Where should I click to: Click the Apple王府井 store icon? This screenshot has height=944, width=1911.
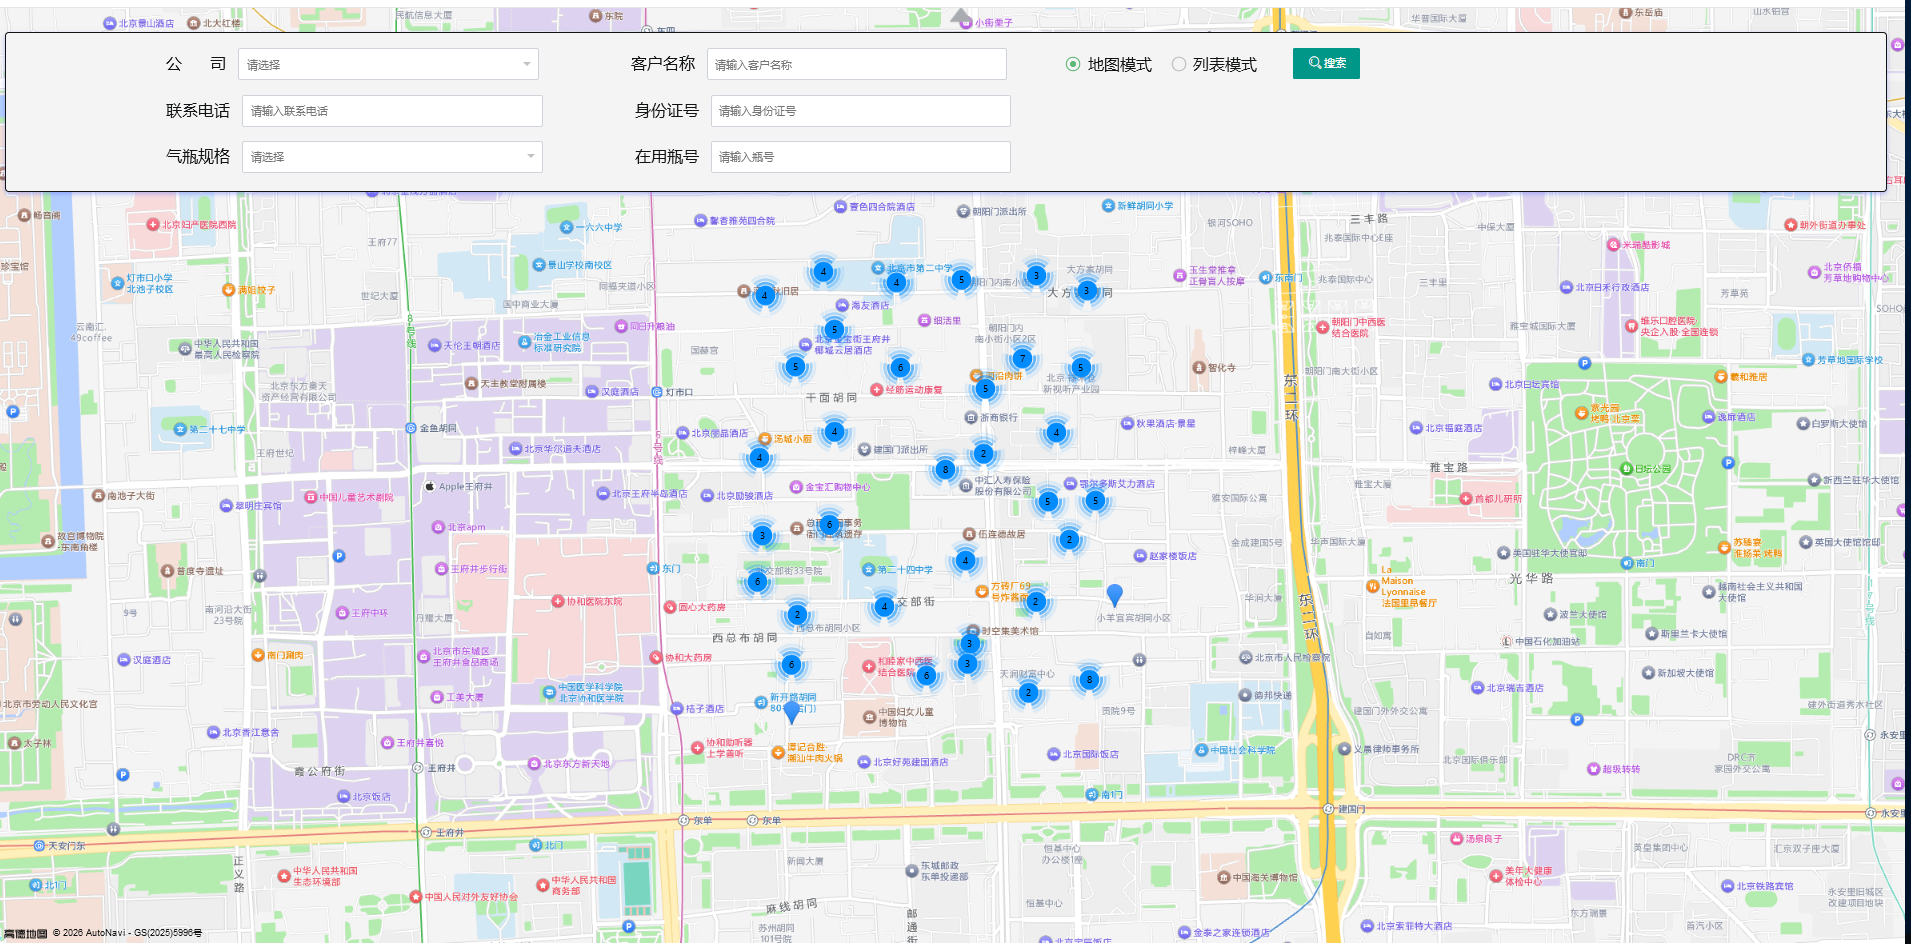(x=430, y=486)
